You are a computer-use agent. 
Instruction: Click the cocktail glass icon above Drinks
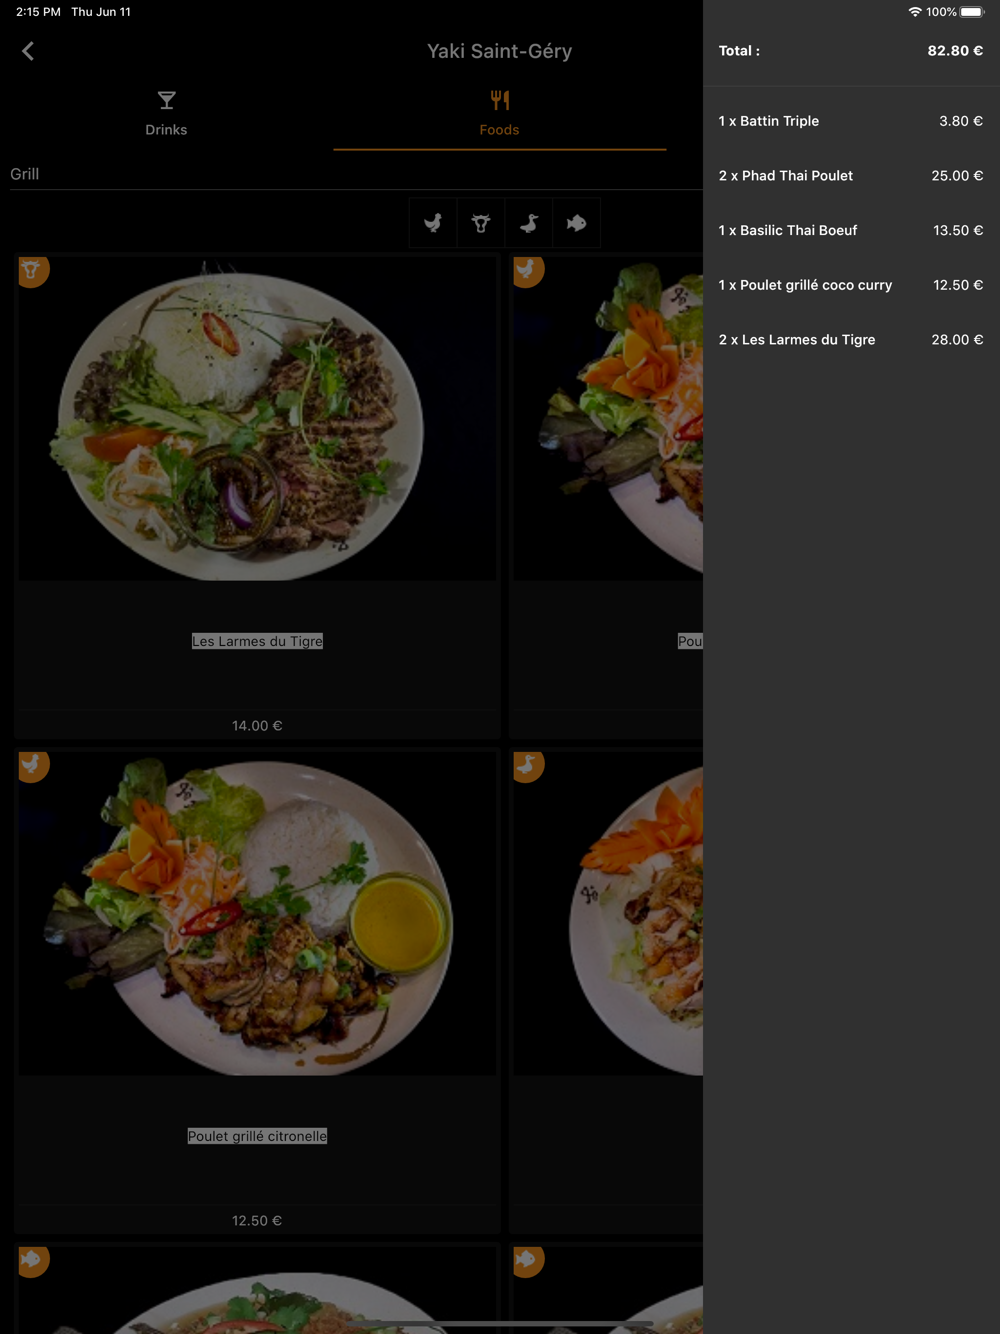point(166,100)
